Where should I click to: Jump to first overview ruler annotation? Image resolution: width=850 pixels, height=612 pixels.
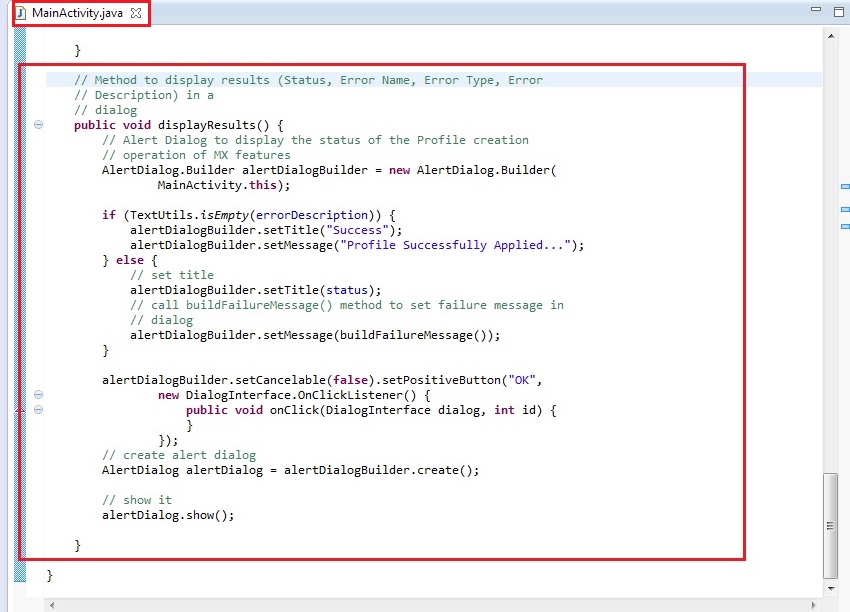844,187
